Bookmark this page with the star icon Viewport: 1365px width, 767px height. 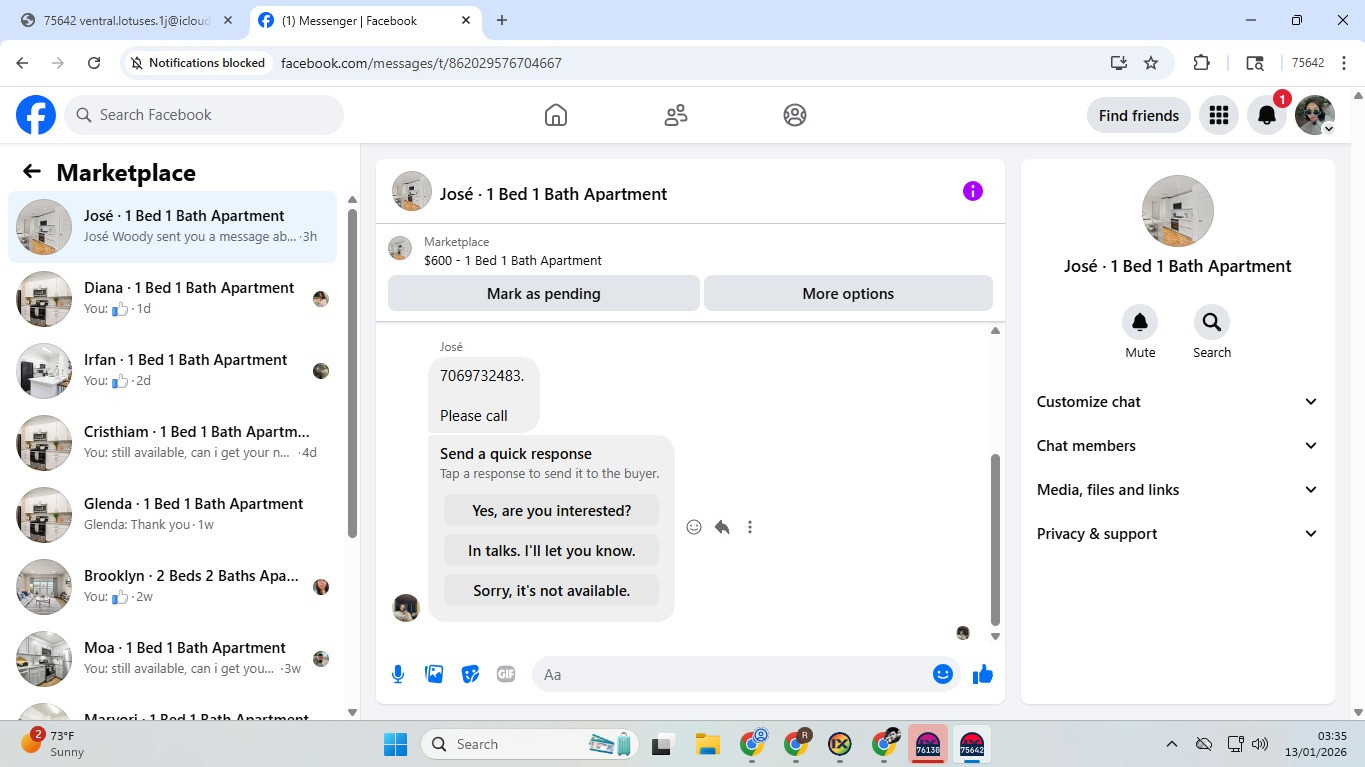pos(1151,63)
